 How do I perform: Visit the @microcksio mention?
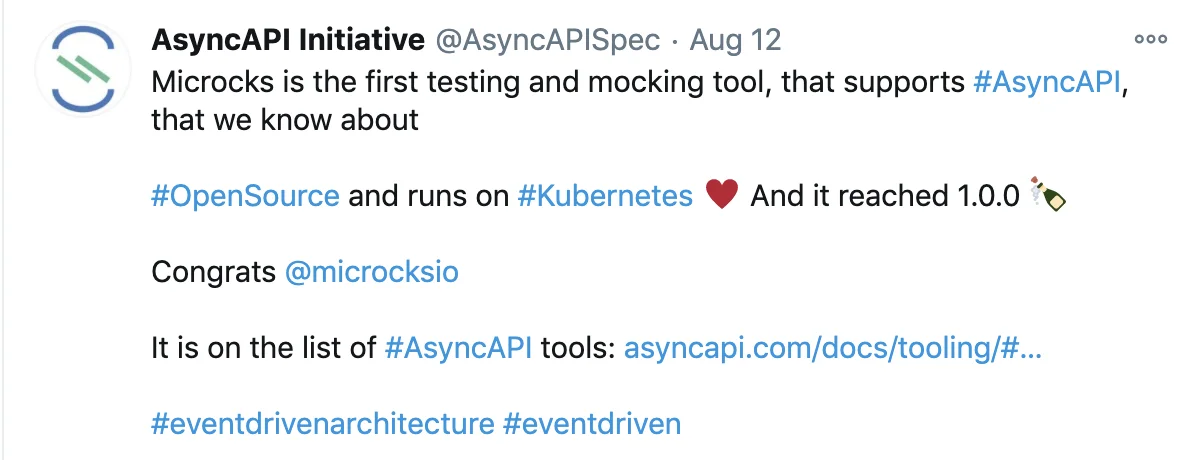pos(372,272)
